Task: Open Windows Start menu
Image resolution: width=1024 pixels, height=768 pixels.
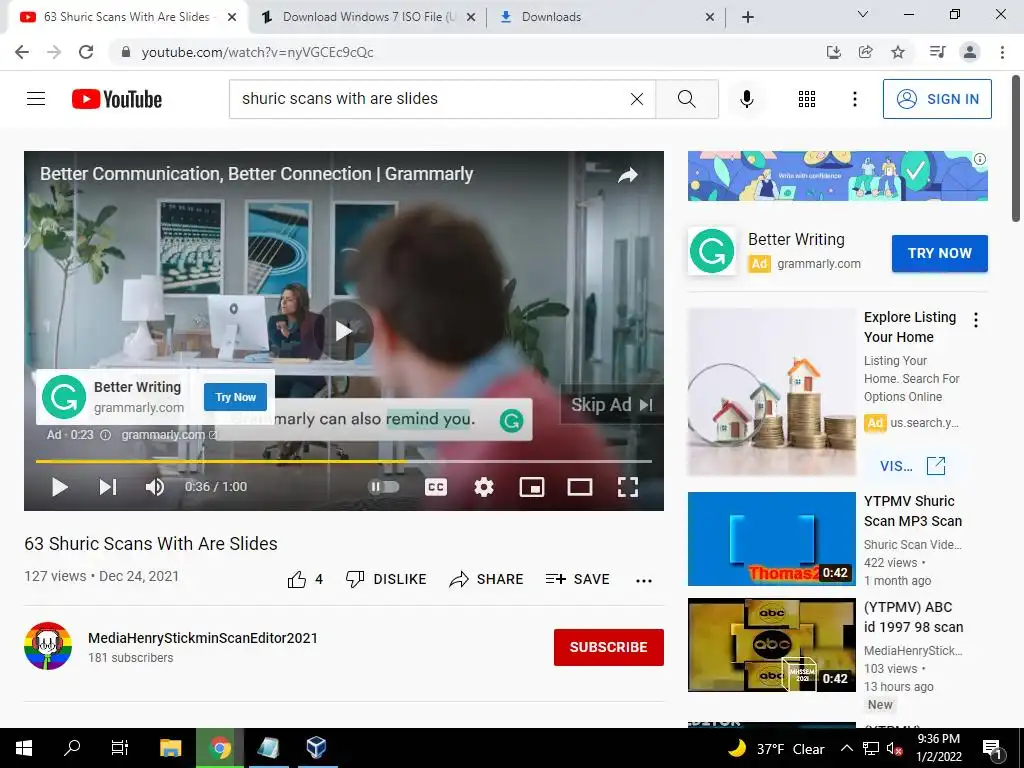Action: pos(24,748)
